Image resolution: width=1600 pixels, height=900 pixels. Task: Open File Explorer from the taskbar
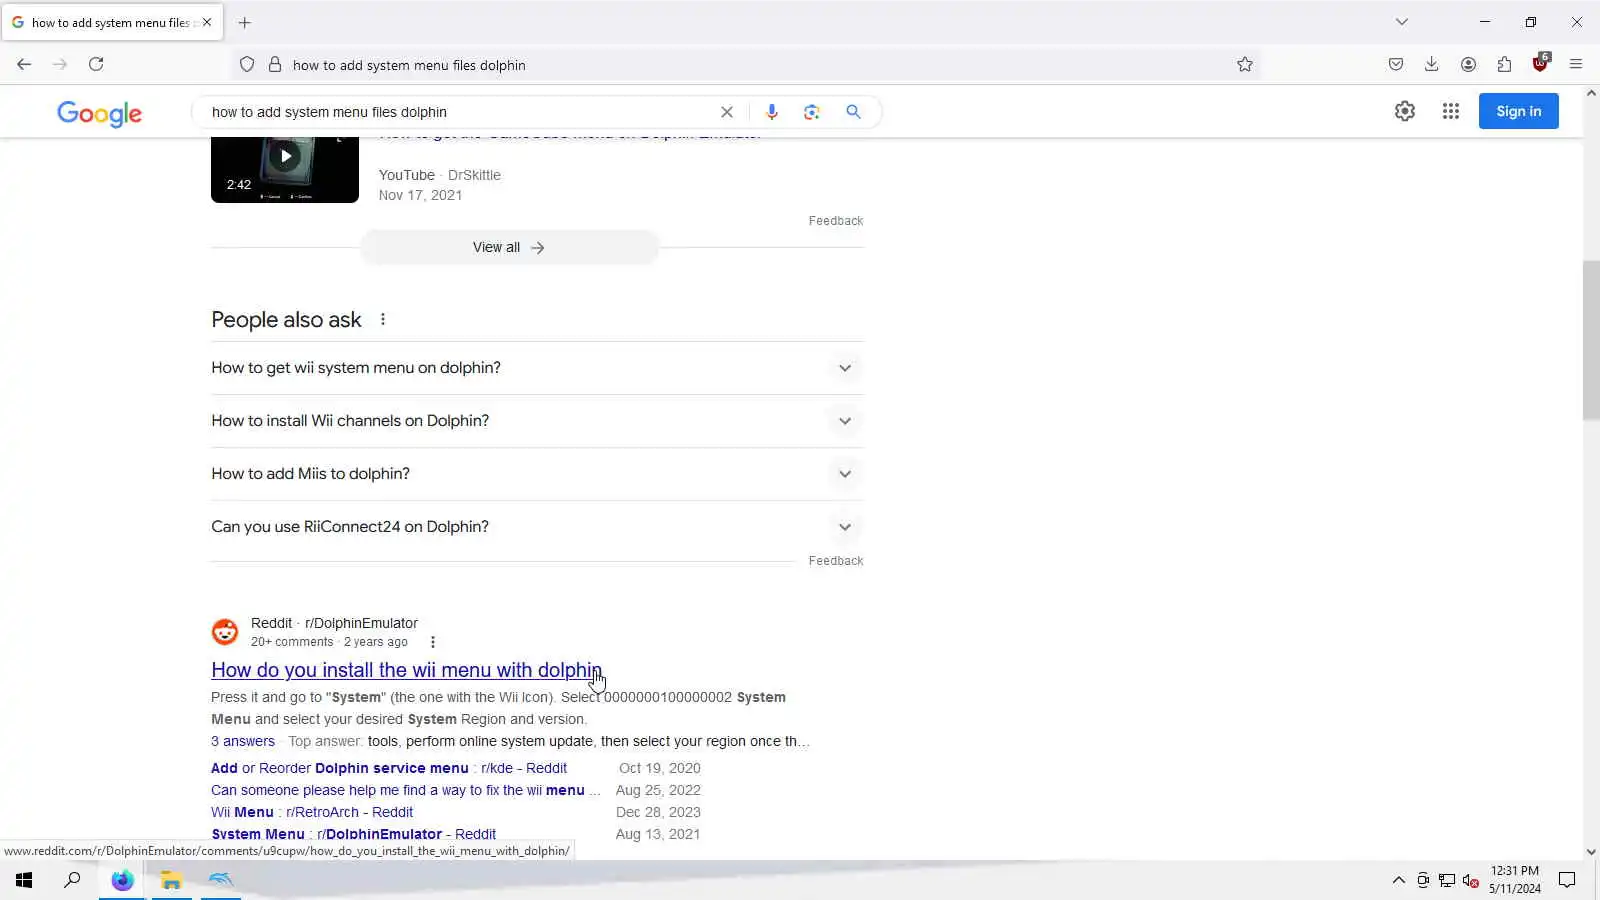tap(171, 880)
